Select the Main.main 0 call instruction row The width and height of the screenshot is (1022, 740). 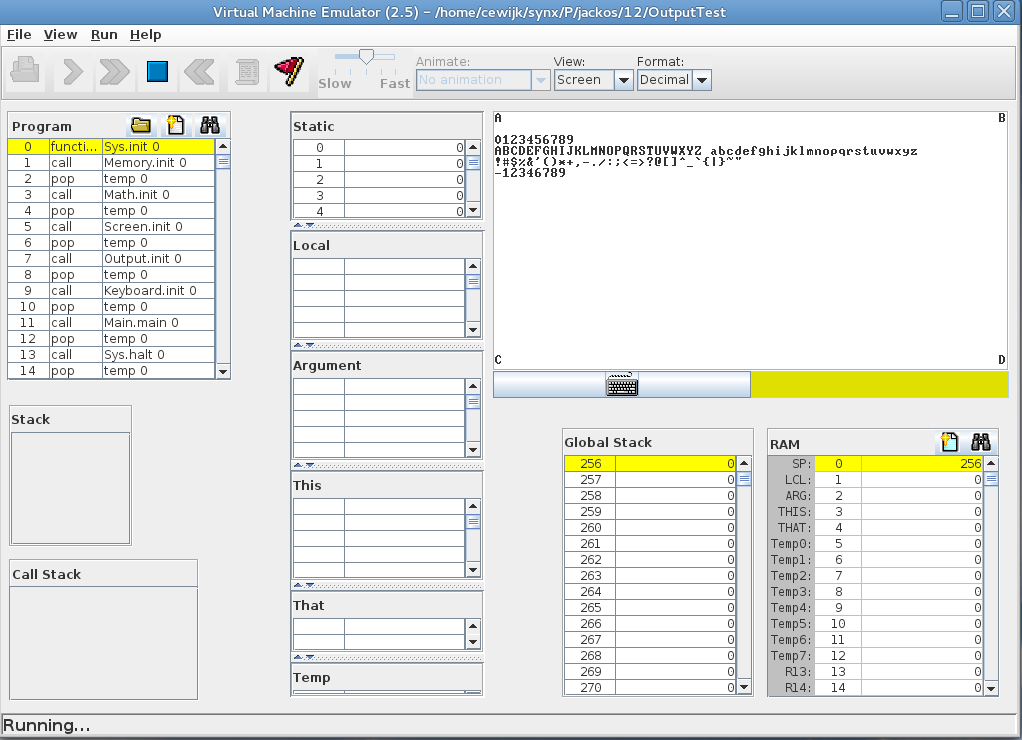[140, 323]
